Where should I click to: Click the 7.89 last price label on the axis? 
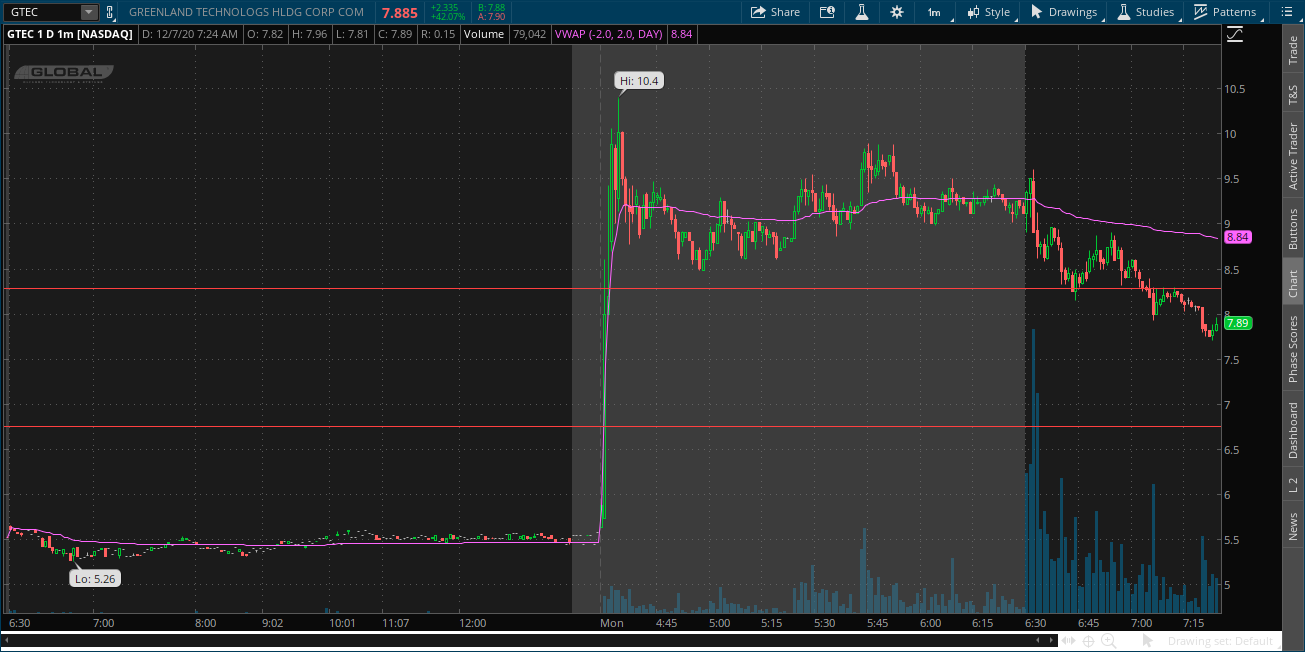(1238, 323)
